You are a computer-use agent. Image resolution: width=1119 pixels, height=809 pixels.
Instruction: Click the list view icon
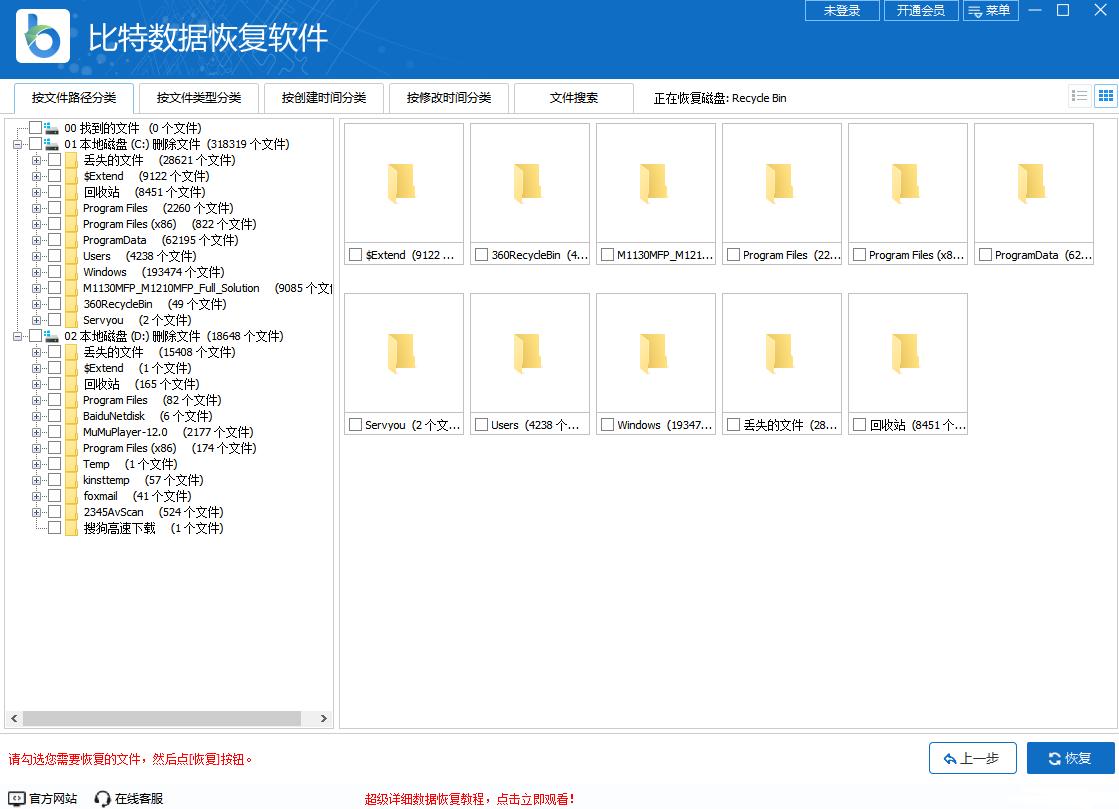click(x=1079, y=95)
